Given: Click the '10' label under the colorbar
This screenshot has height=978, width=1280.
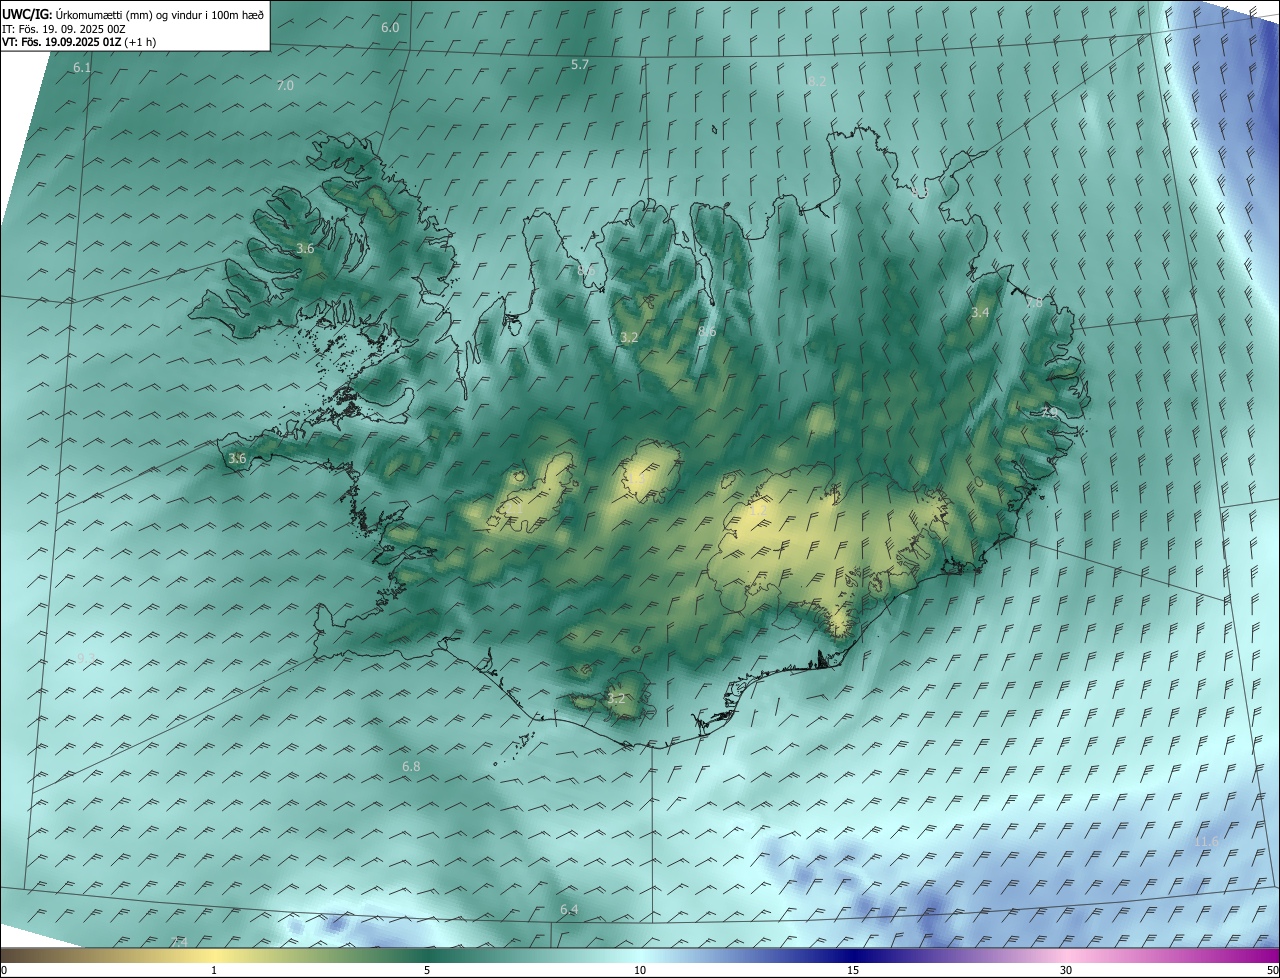Looking at the screenshot, I should pos(640,970).
